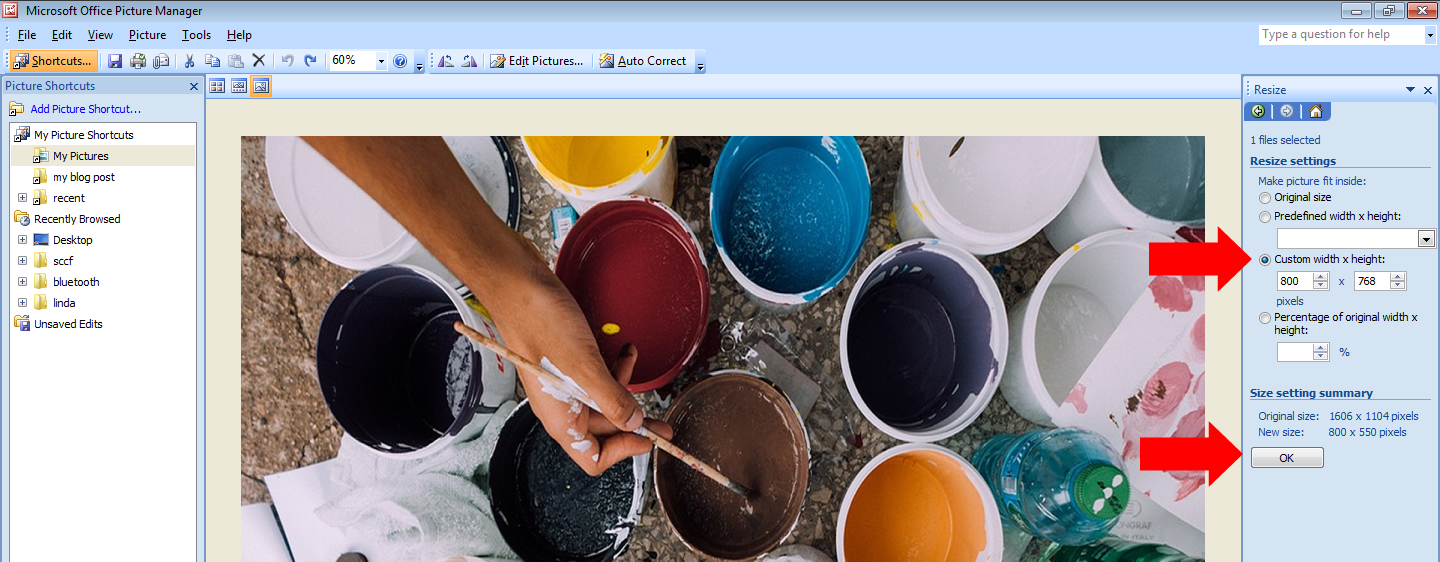Open the Edit menu
This screenshot has height=562, width=1440.
pos(62,35)
